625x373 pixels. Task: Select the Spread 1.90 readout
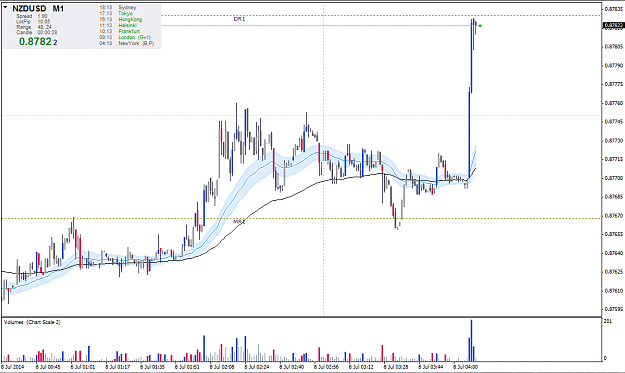[x=32, y=16]
